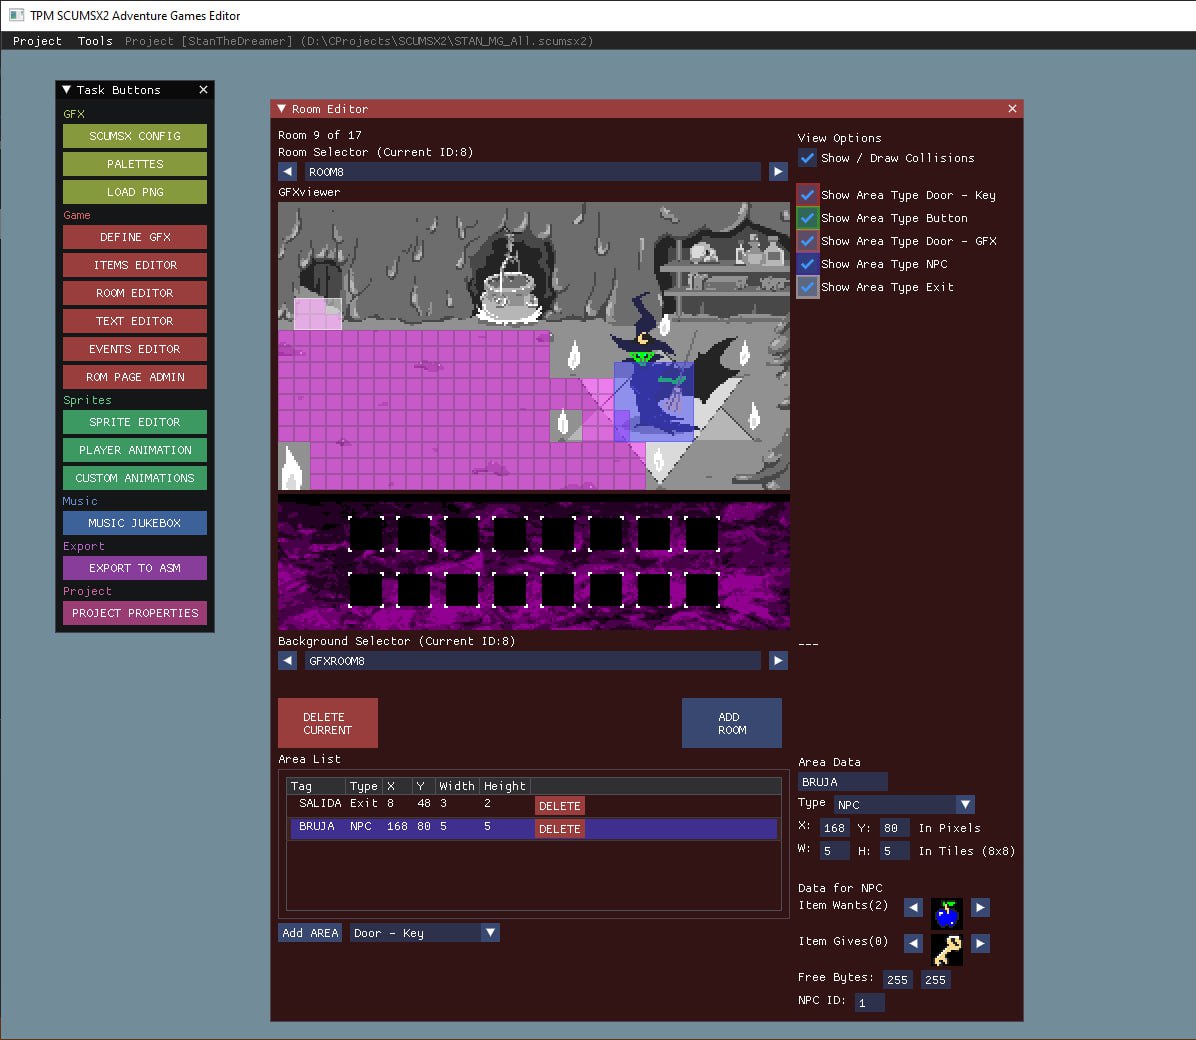Open TEXT EDITOR
The image size is (1196, 1040).
point(135,321)
